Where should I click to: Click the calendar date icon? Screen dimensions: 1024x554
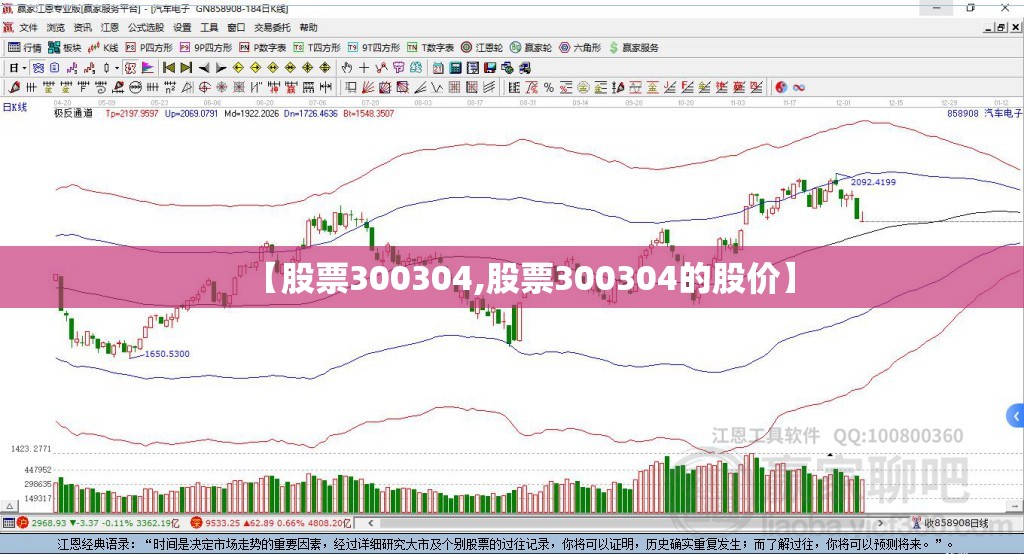click(438, 68)
